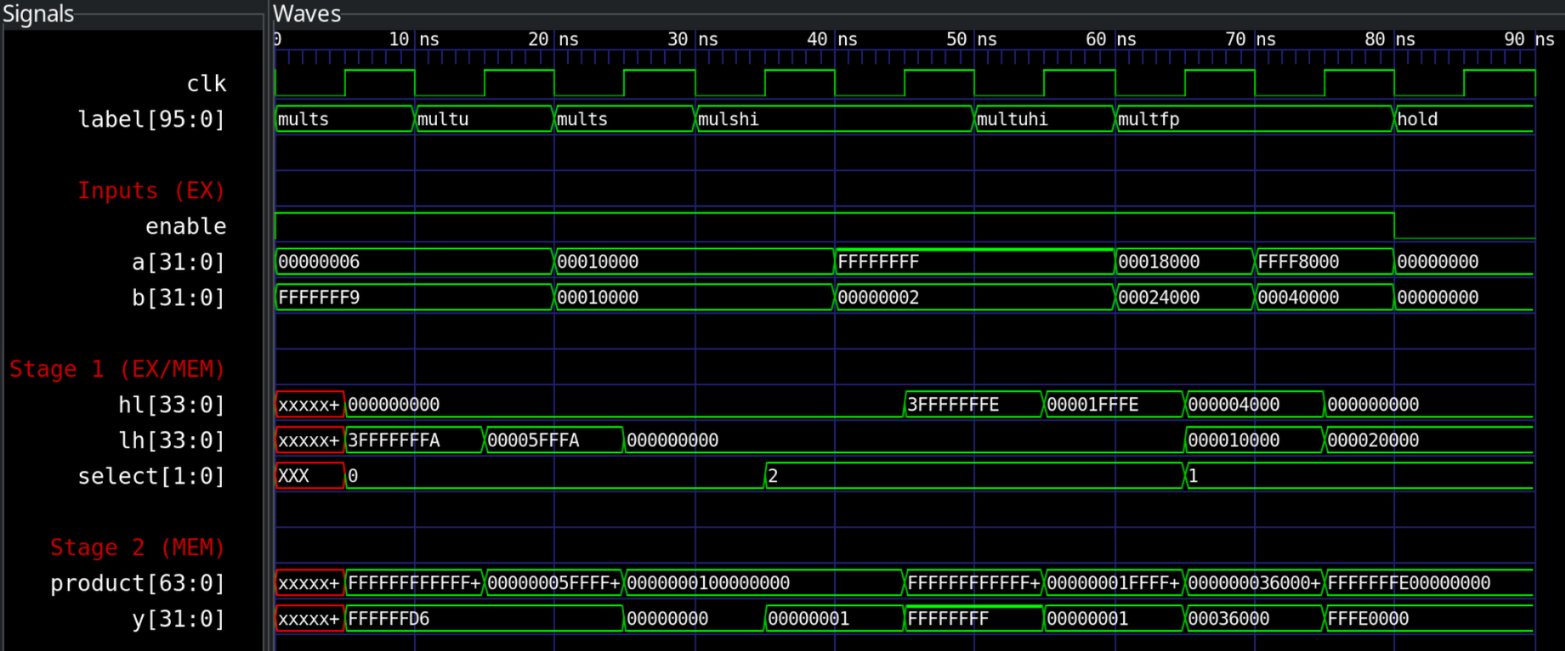Click product value 0000000100000000
Image resolution: width=1565 pixels, height=651 pixels.
tap(764, 583)
